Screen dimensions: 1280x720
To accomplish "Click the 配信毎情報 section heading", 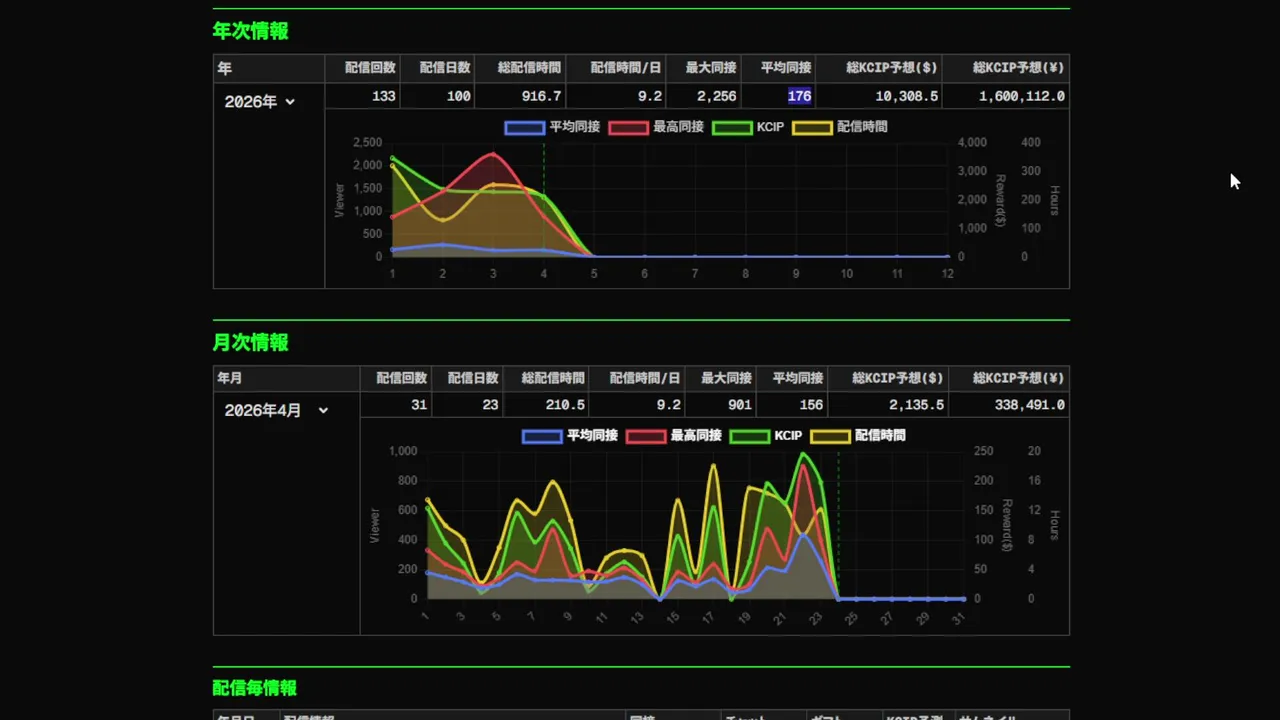I will point(254,688).
